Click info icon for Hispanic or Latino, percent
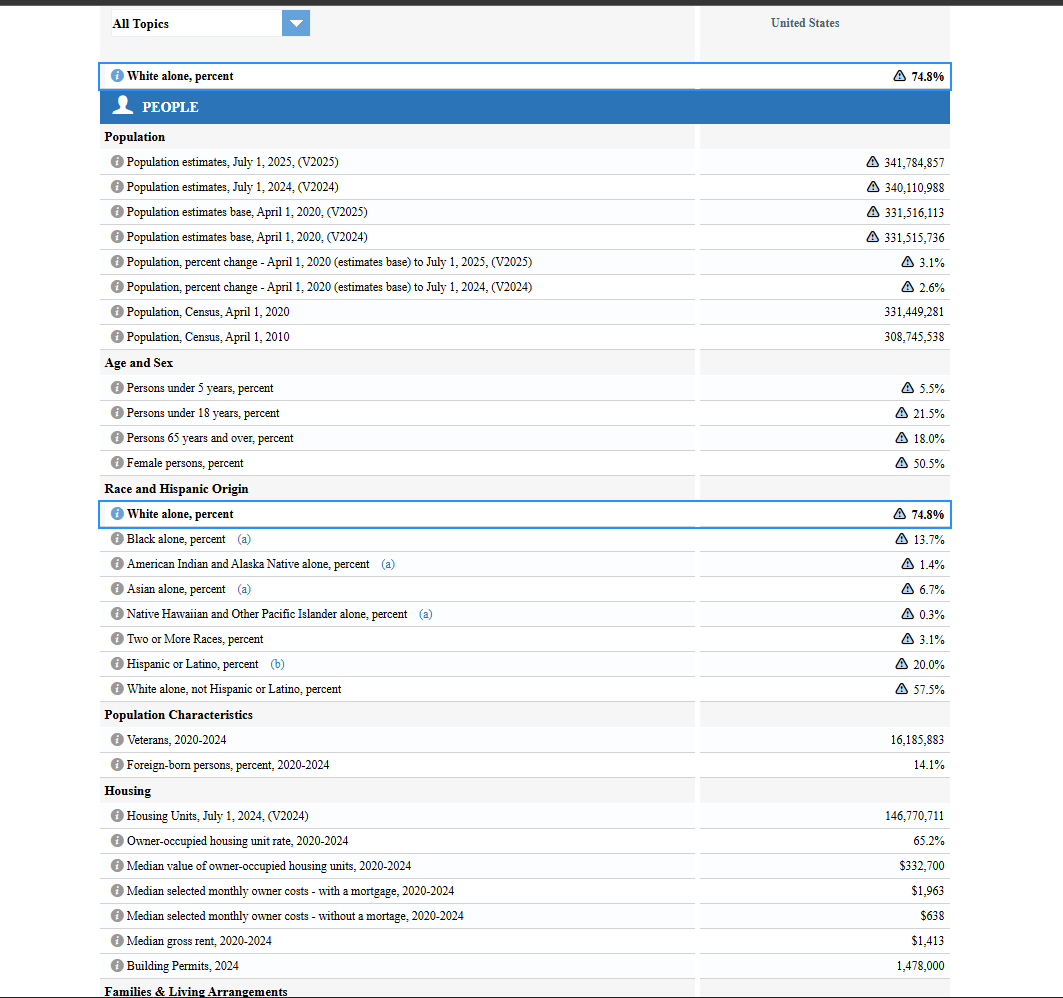Screen dimensions: 1063x998 click(117, 664)
